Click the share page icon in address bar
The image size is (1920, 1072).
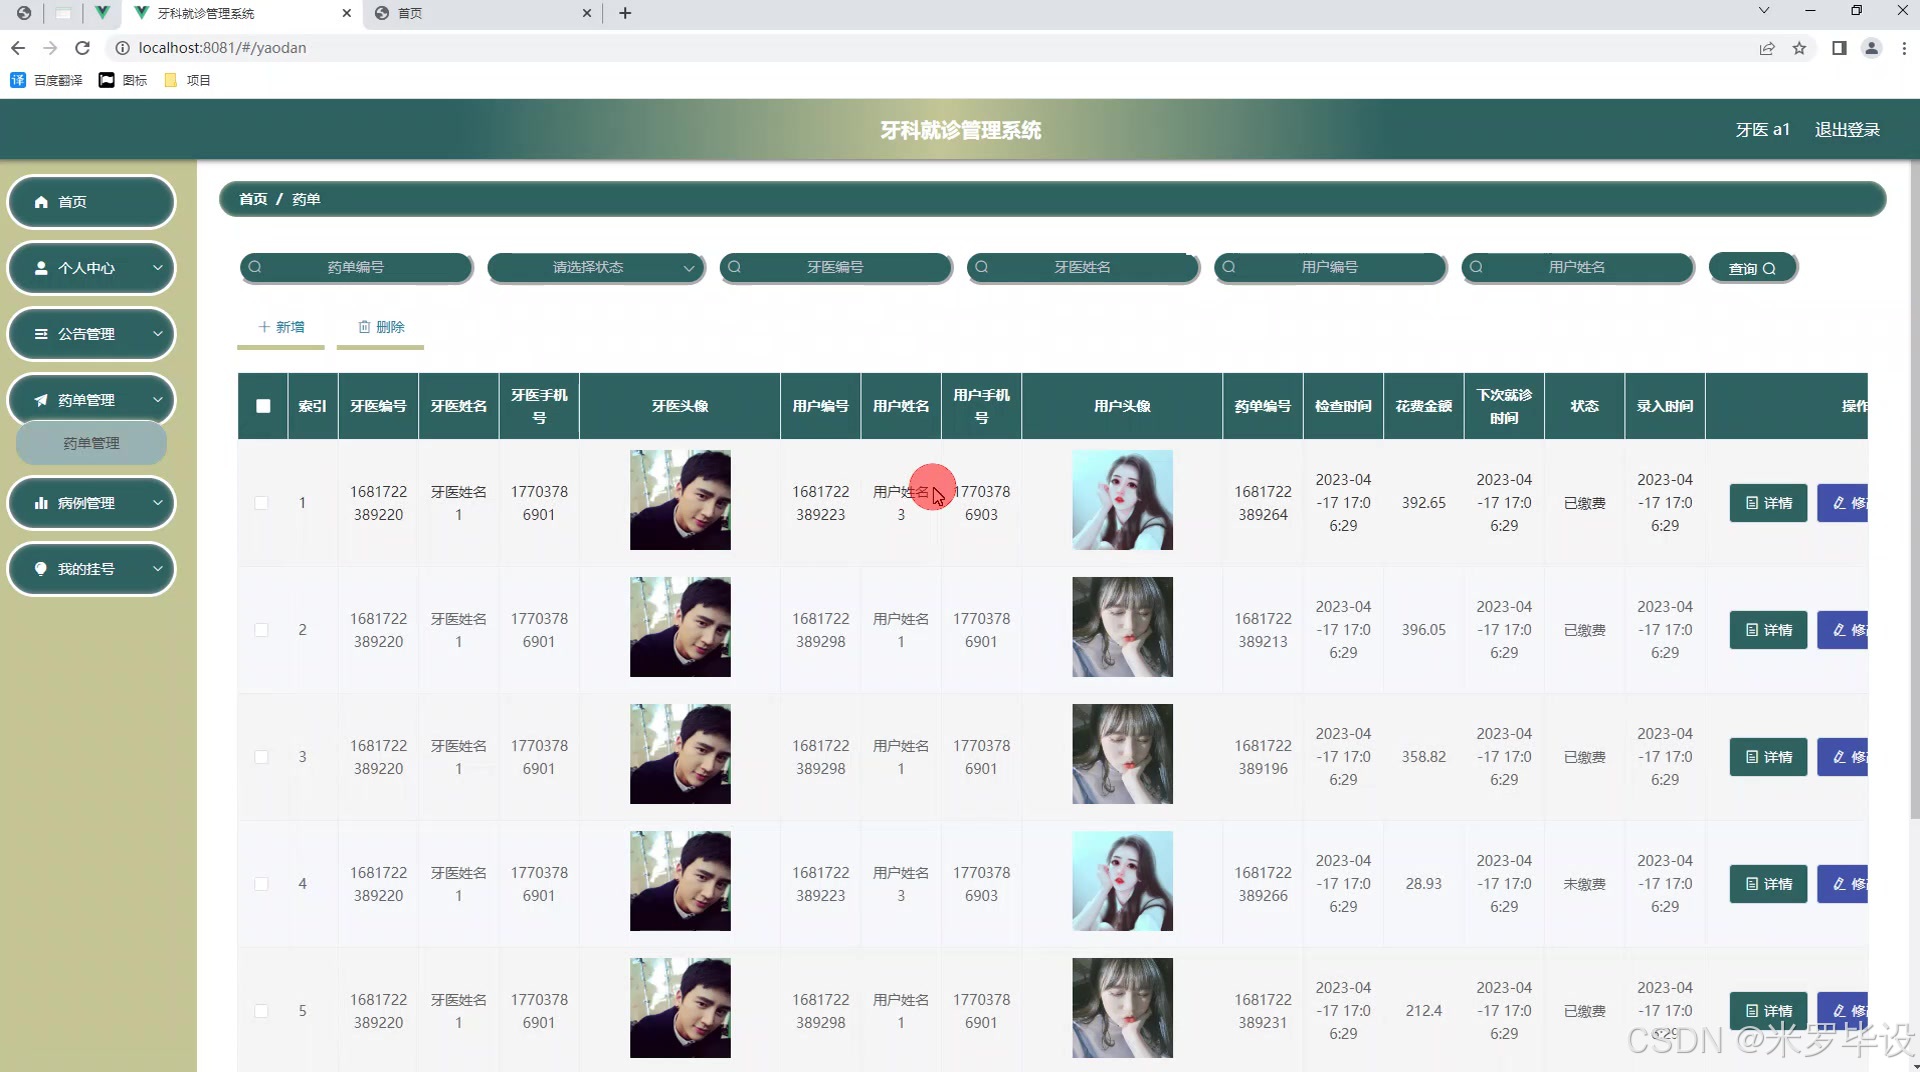[1767, 48]
